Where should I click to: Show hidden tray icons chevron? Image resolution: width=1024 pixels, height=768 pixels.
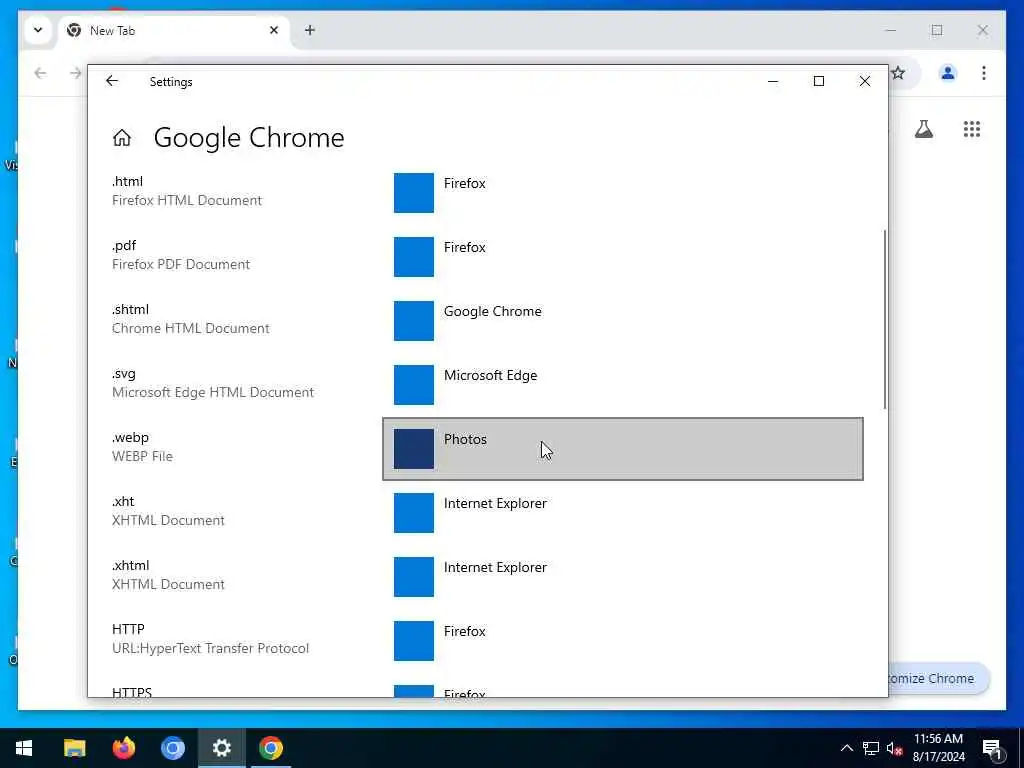pyautogui.click(x=846, y=748)
